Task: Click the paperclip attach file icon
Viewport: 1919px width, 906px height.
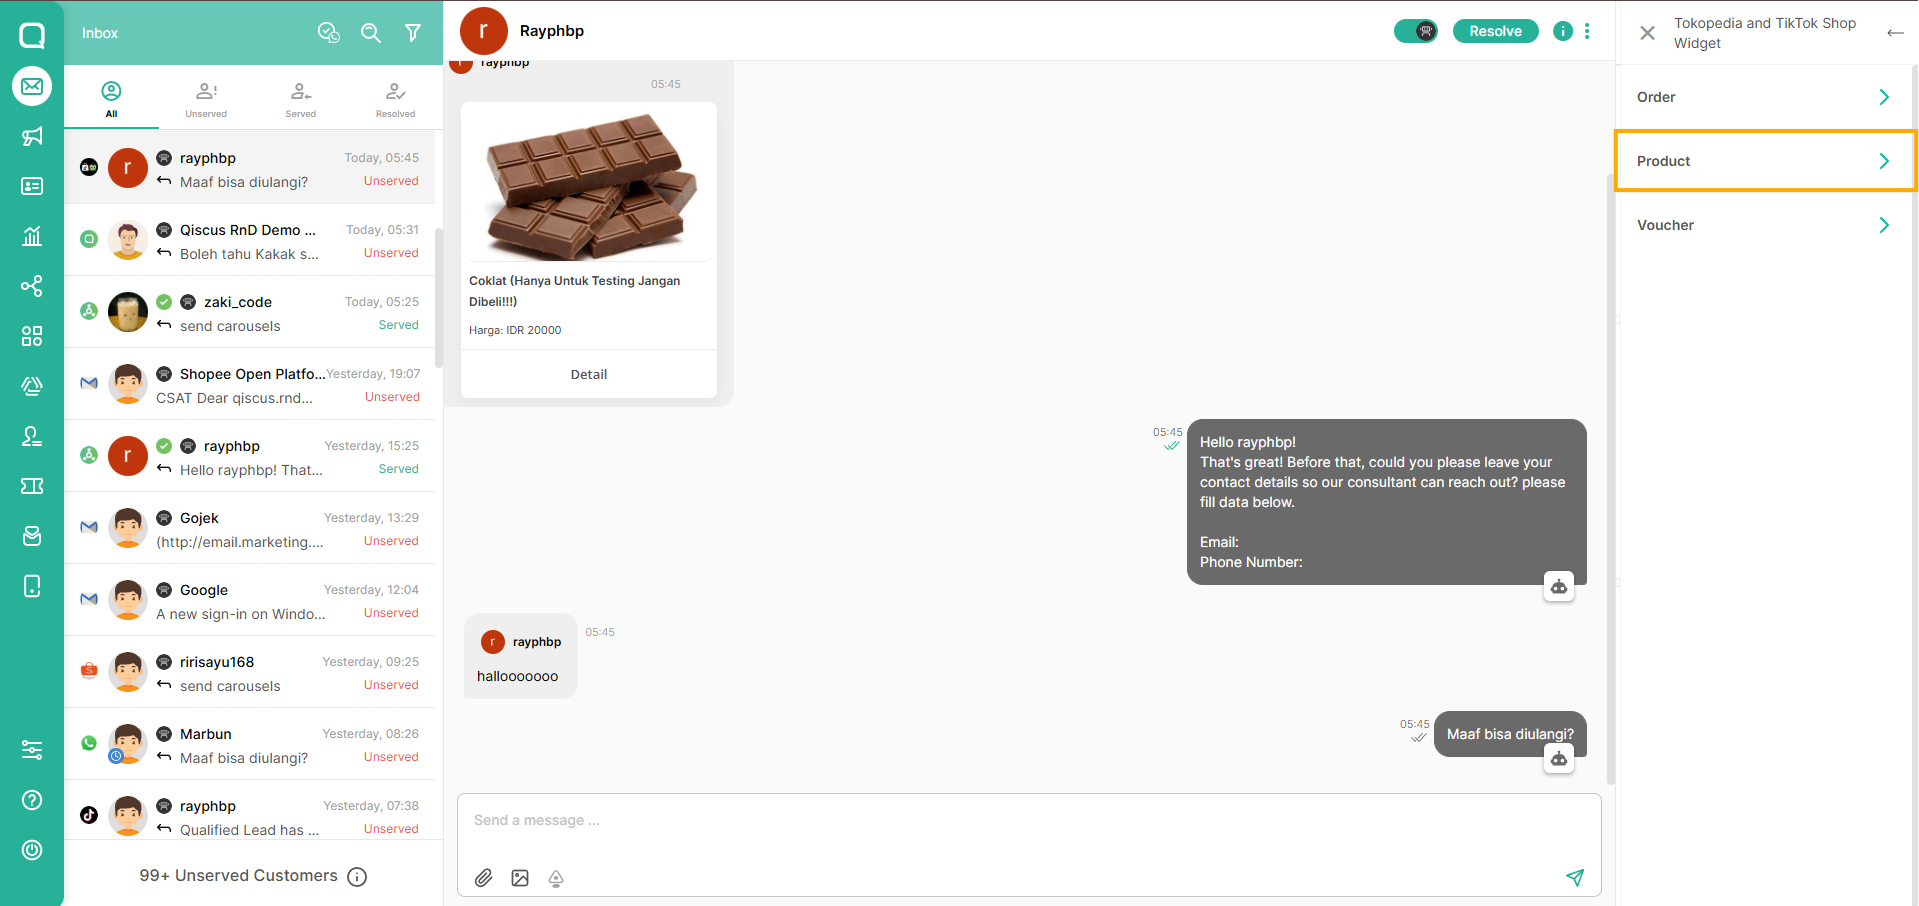Action: coord(484,878)
